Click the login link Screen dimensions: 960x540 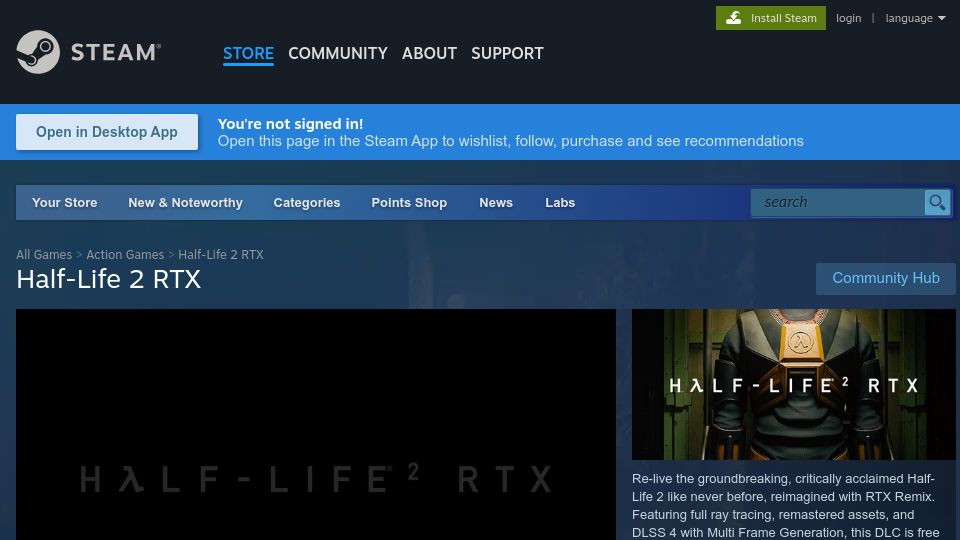849,18
